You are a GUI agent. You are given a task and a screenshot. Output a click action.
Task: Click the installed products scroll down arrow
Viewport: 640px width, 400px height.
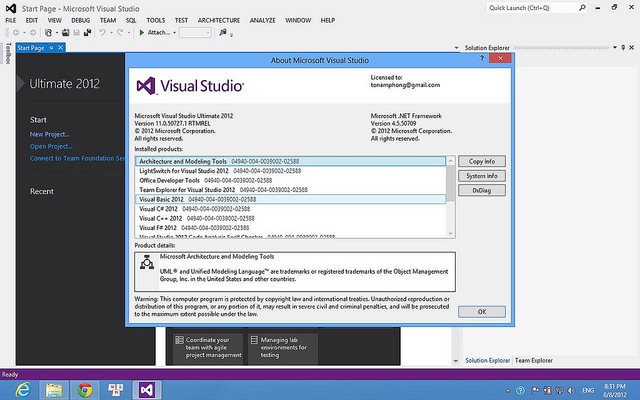[451, 233]
